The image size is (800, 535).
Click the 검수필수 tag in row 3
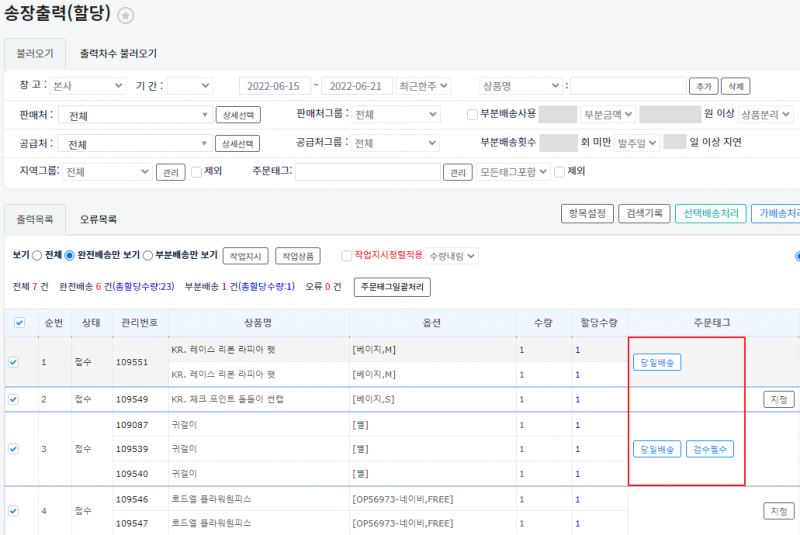pos(710,449)
